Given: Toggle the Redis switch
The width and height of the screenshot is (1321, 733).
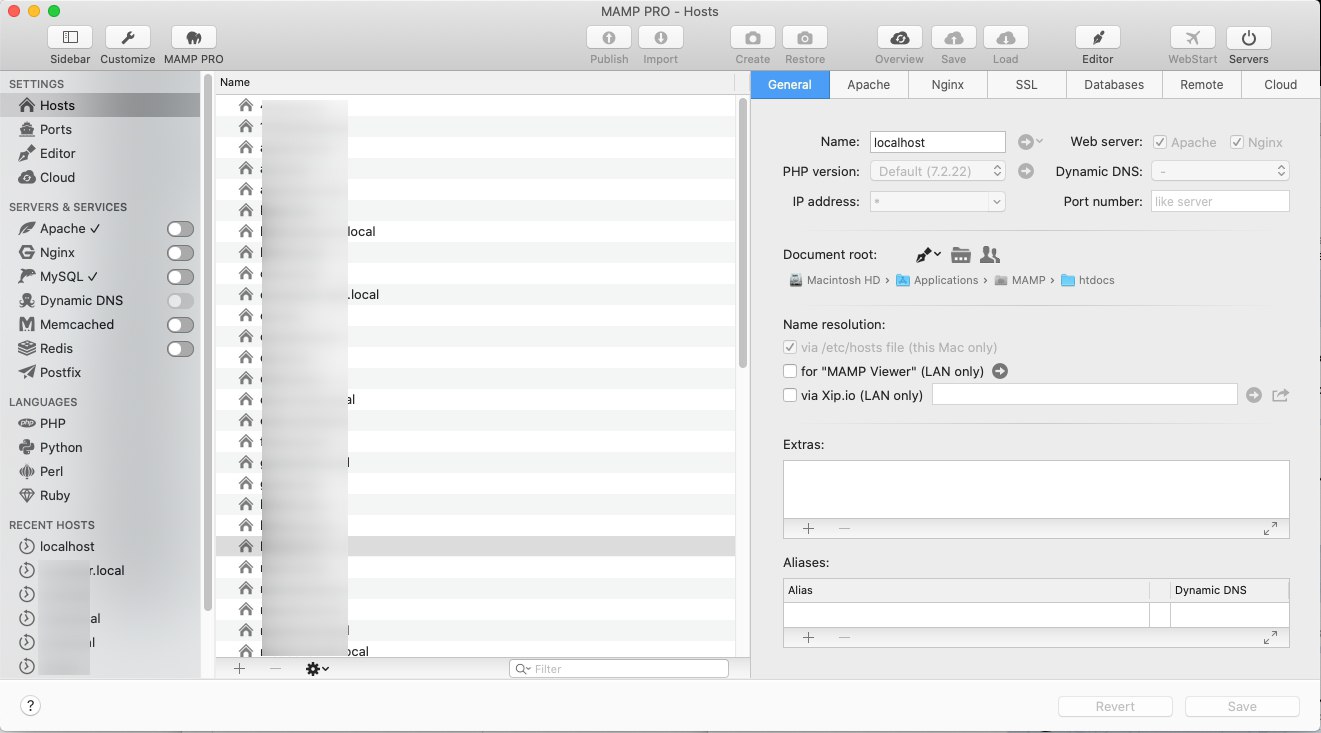Looking at the screenshot, I should coord(180,349).
